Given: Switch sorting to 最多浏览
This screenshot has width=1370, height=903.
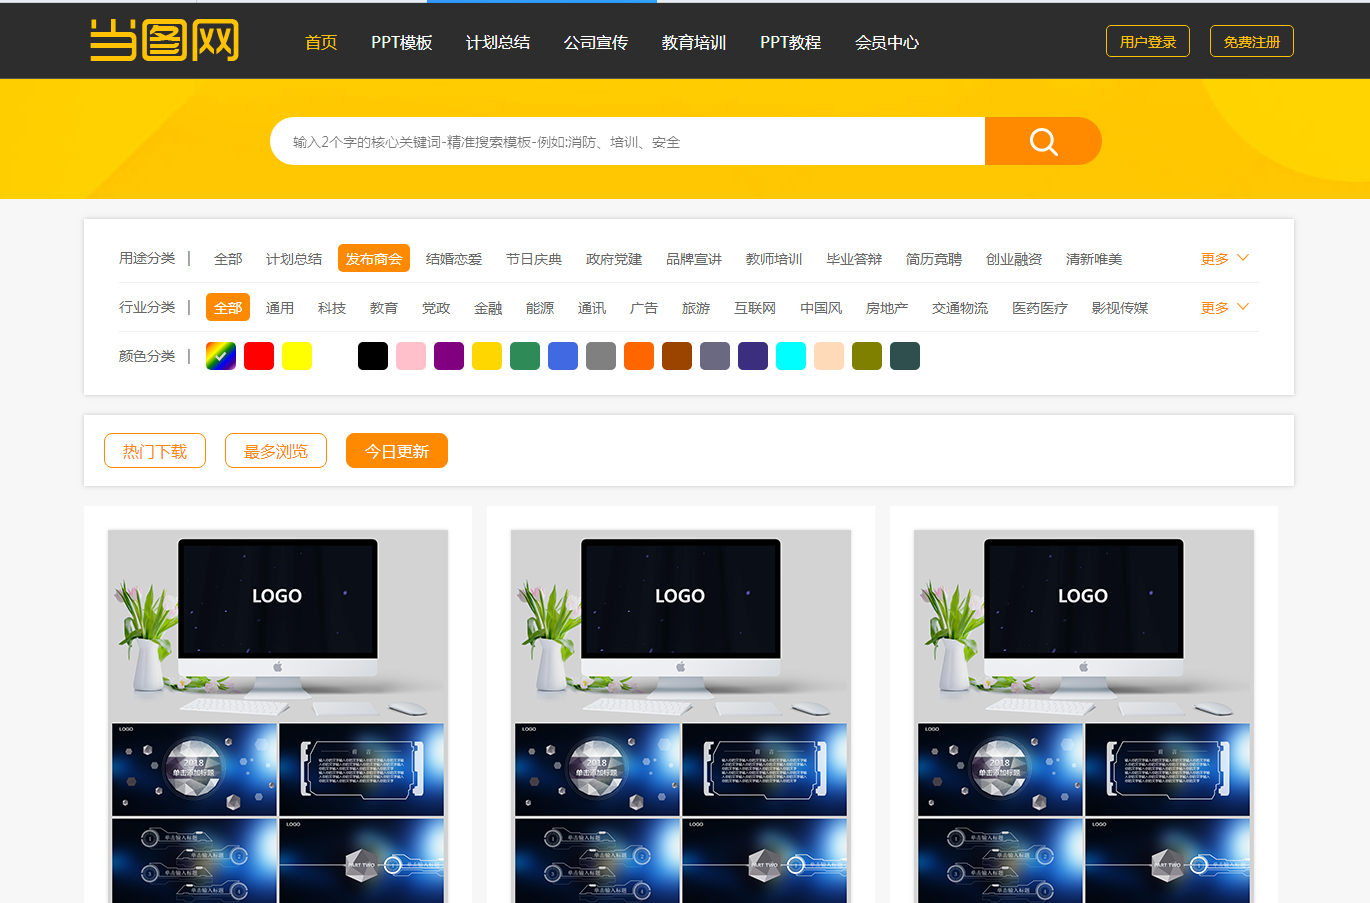Looking at the screenshot, I should (276, 451).
